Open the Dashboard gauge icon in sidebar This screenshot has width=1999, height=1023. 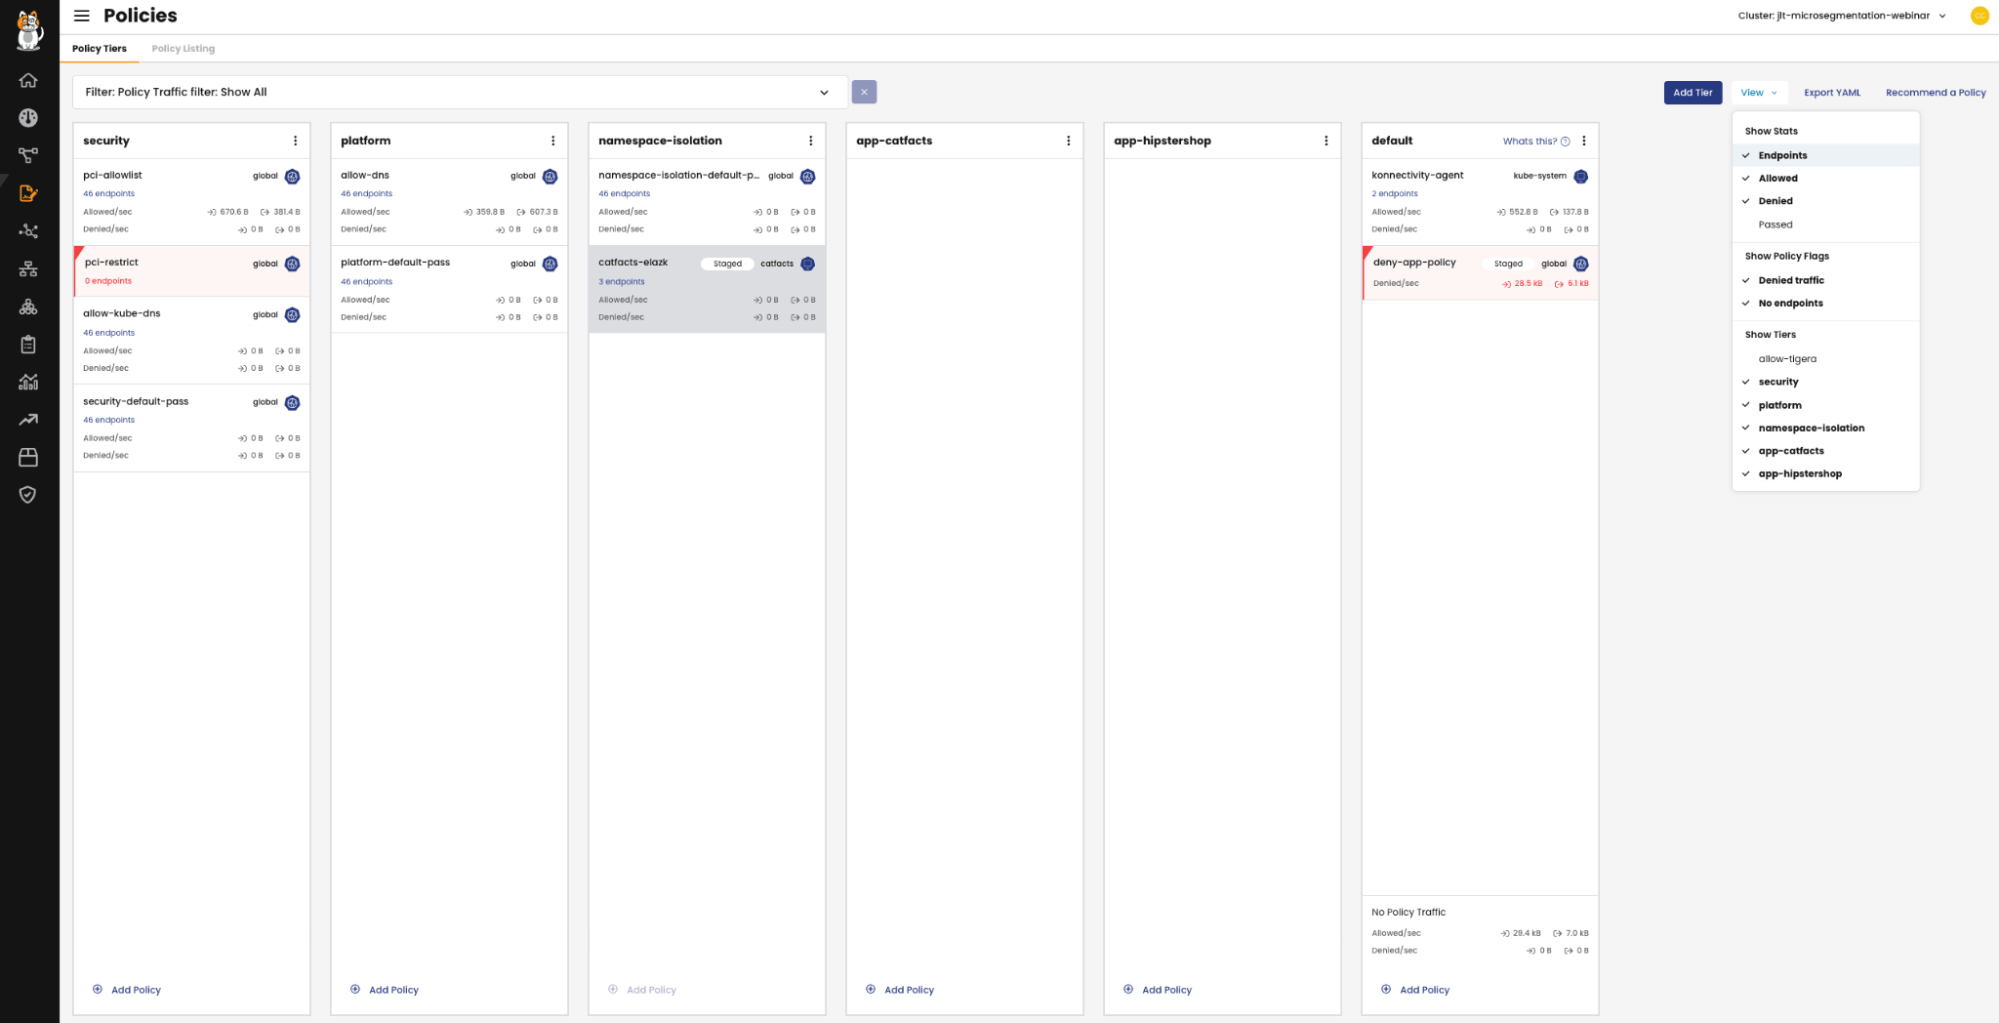28,118
